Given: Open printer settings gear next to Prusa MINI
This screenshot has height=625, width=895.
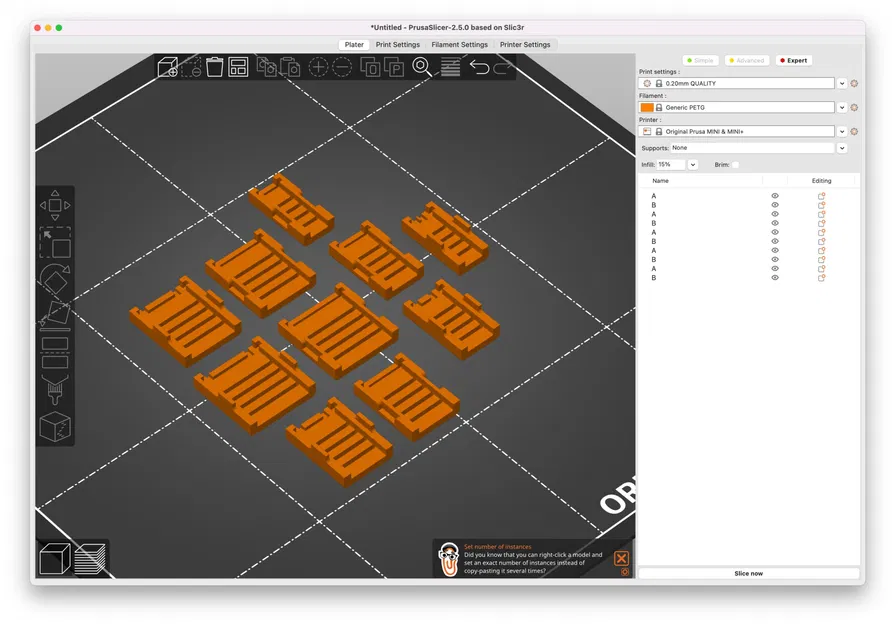Looking at the screenshot, I should 854,131.
